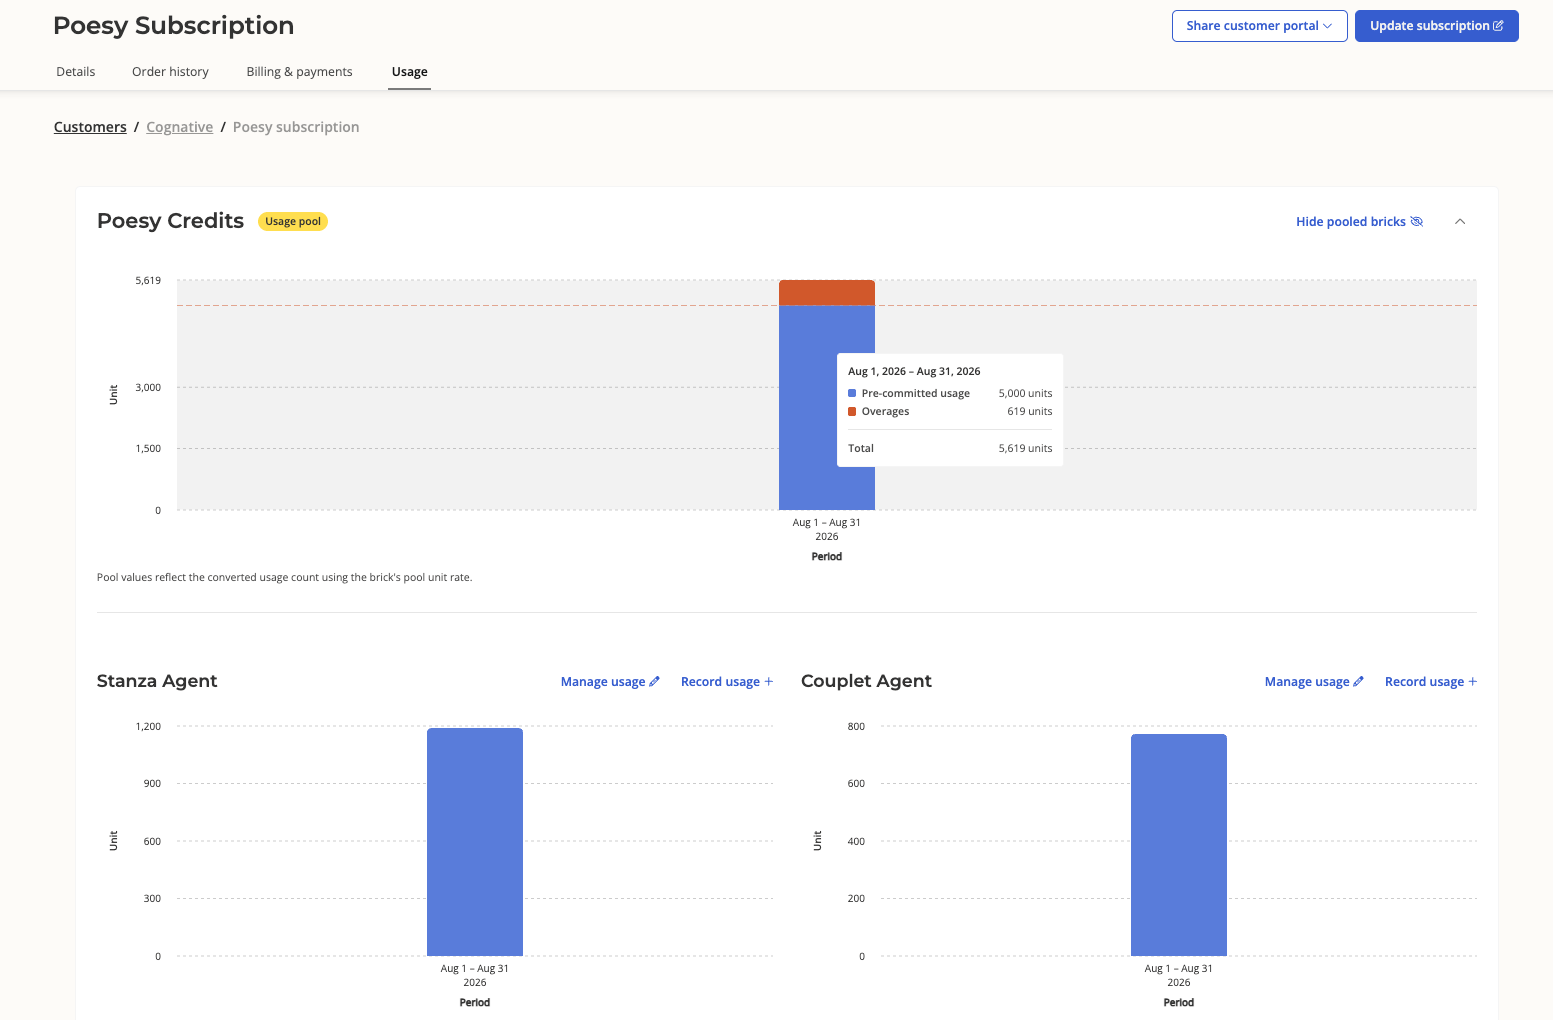Image resolution: width=1553 pixels, height=1020 pixels.
Task: Click Record usage for Couplet Agent
Action: pos(1431,682)
